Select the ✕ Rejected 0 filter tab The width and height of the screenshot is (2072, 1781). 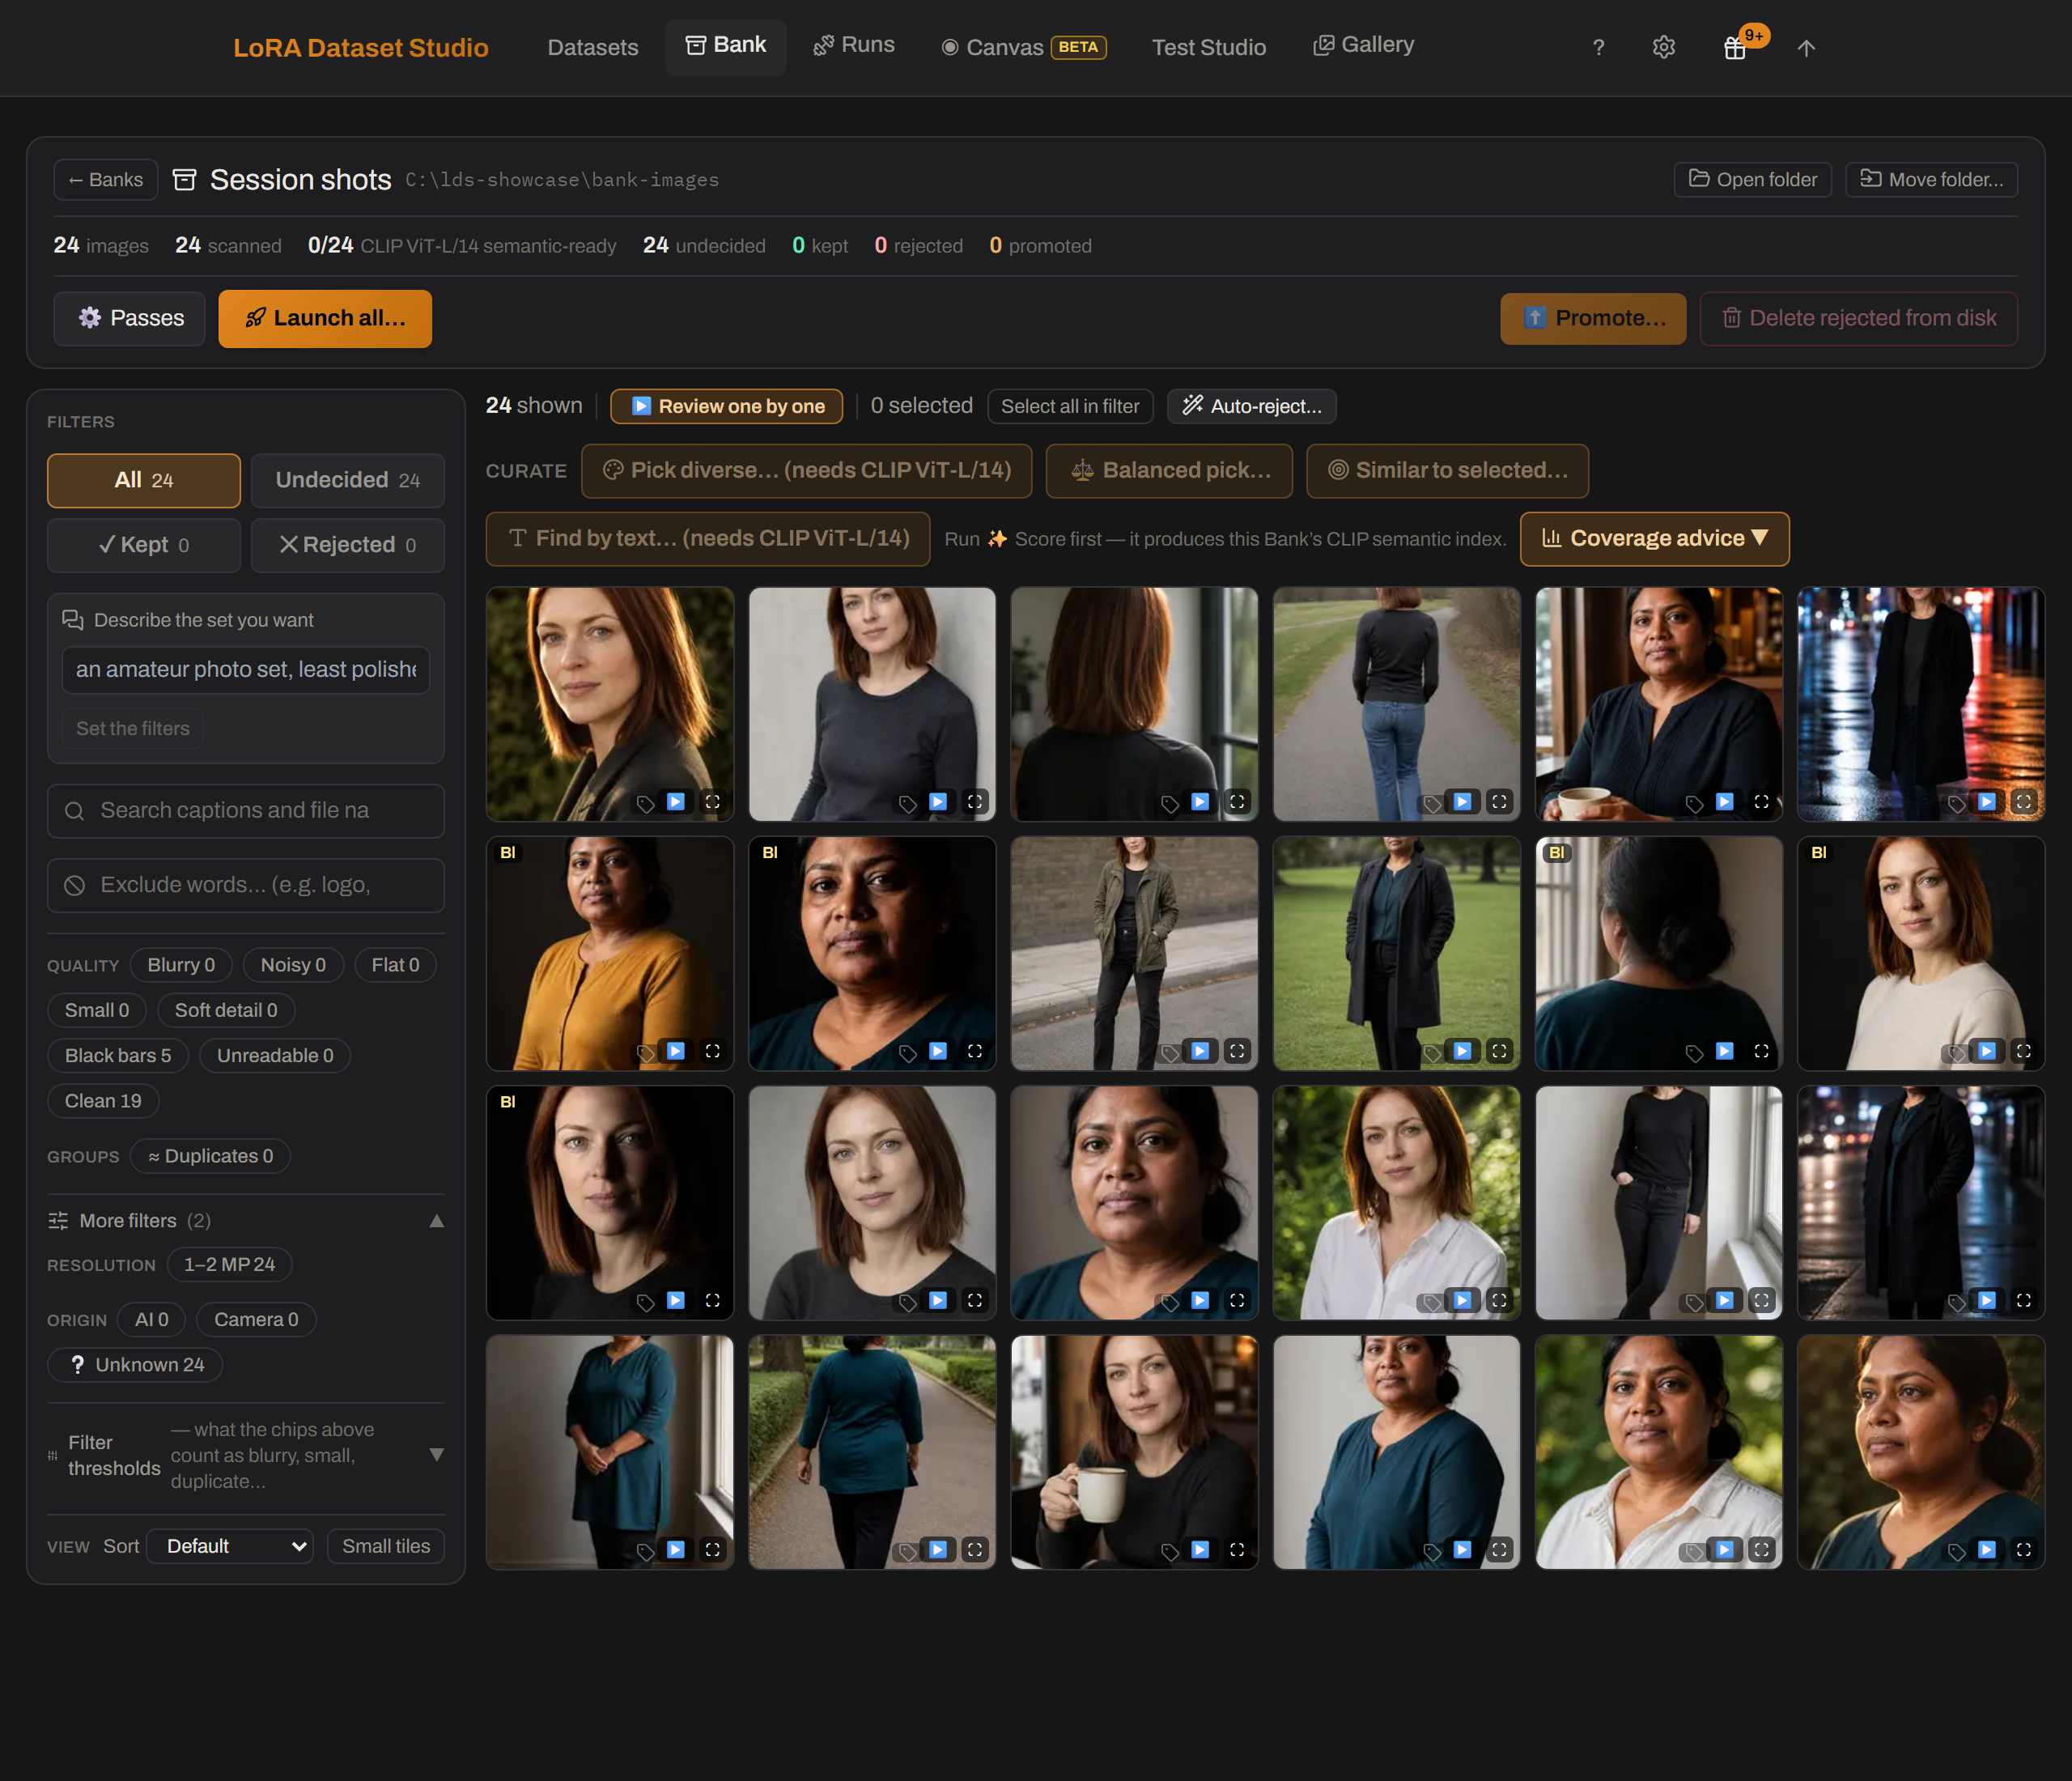tap(347, 545)
